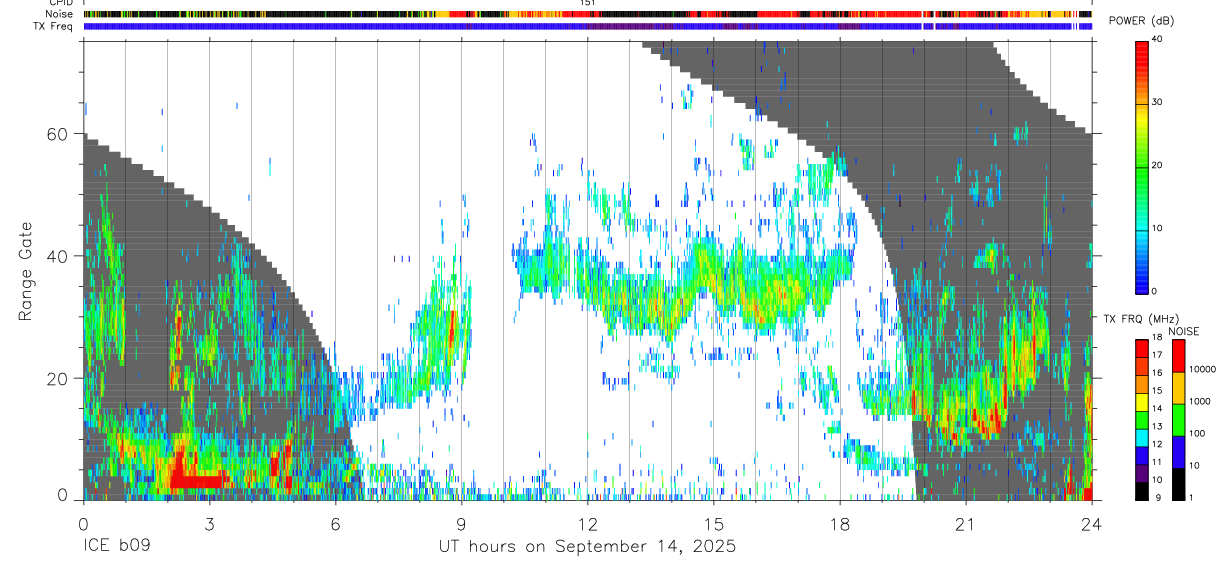The width and height of the screenshot is (1228, 567).
Task: Click the blue TX frequency strip above the plot
Action: pos(588,26)
